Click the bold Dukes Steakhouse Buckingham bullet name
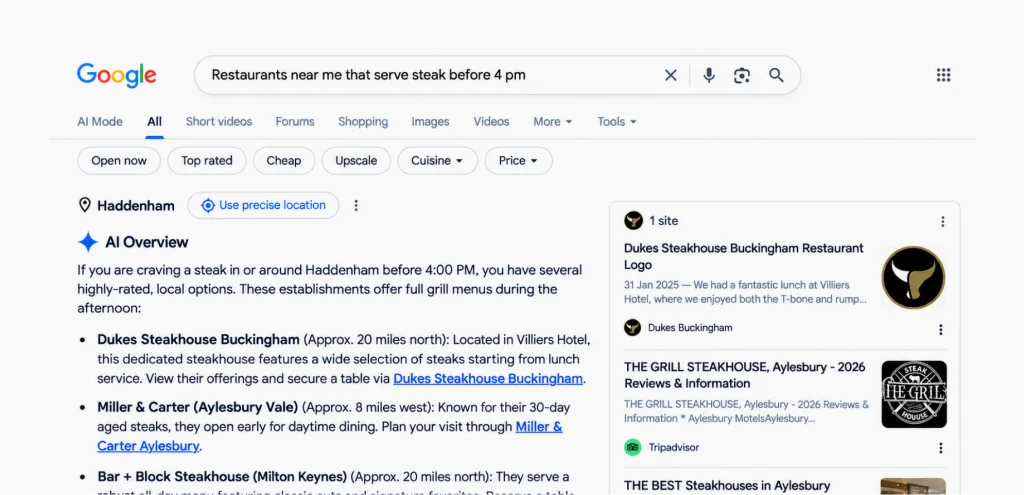The width and height of the screenshot is (1024, 495). (199, 340)
